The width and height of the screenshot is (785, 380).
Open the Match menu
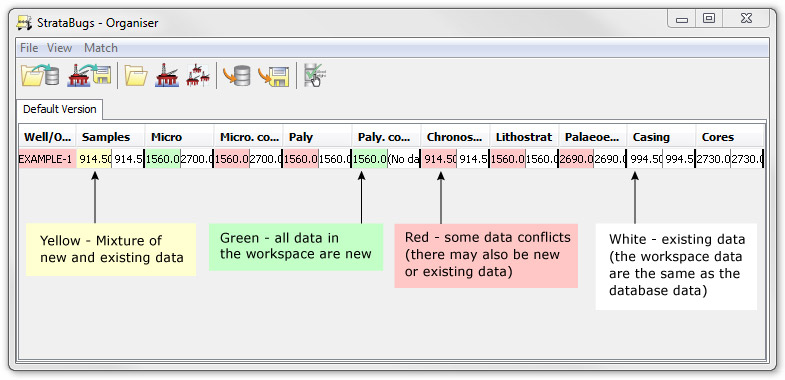click(101, 48)
